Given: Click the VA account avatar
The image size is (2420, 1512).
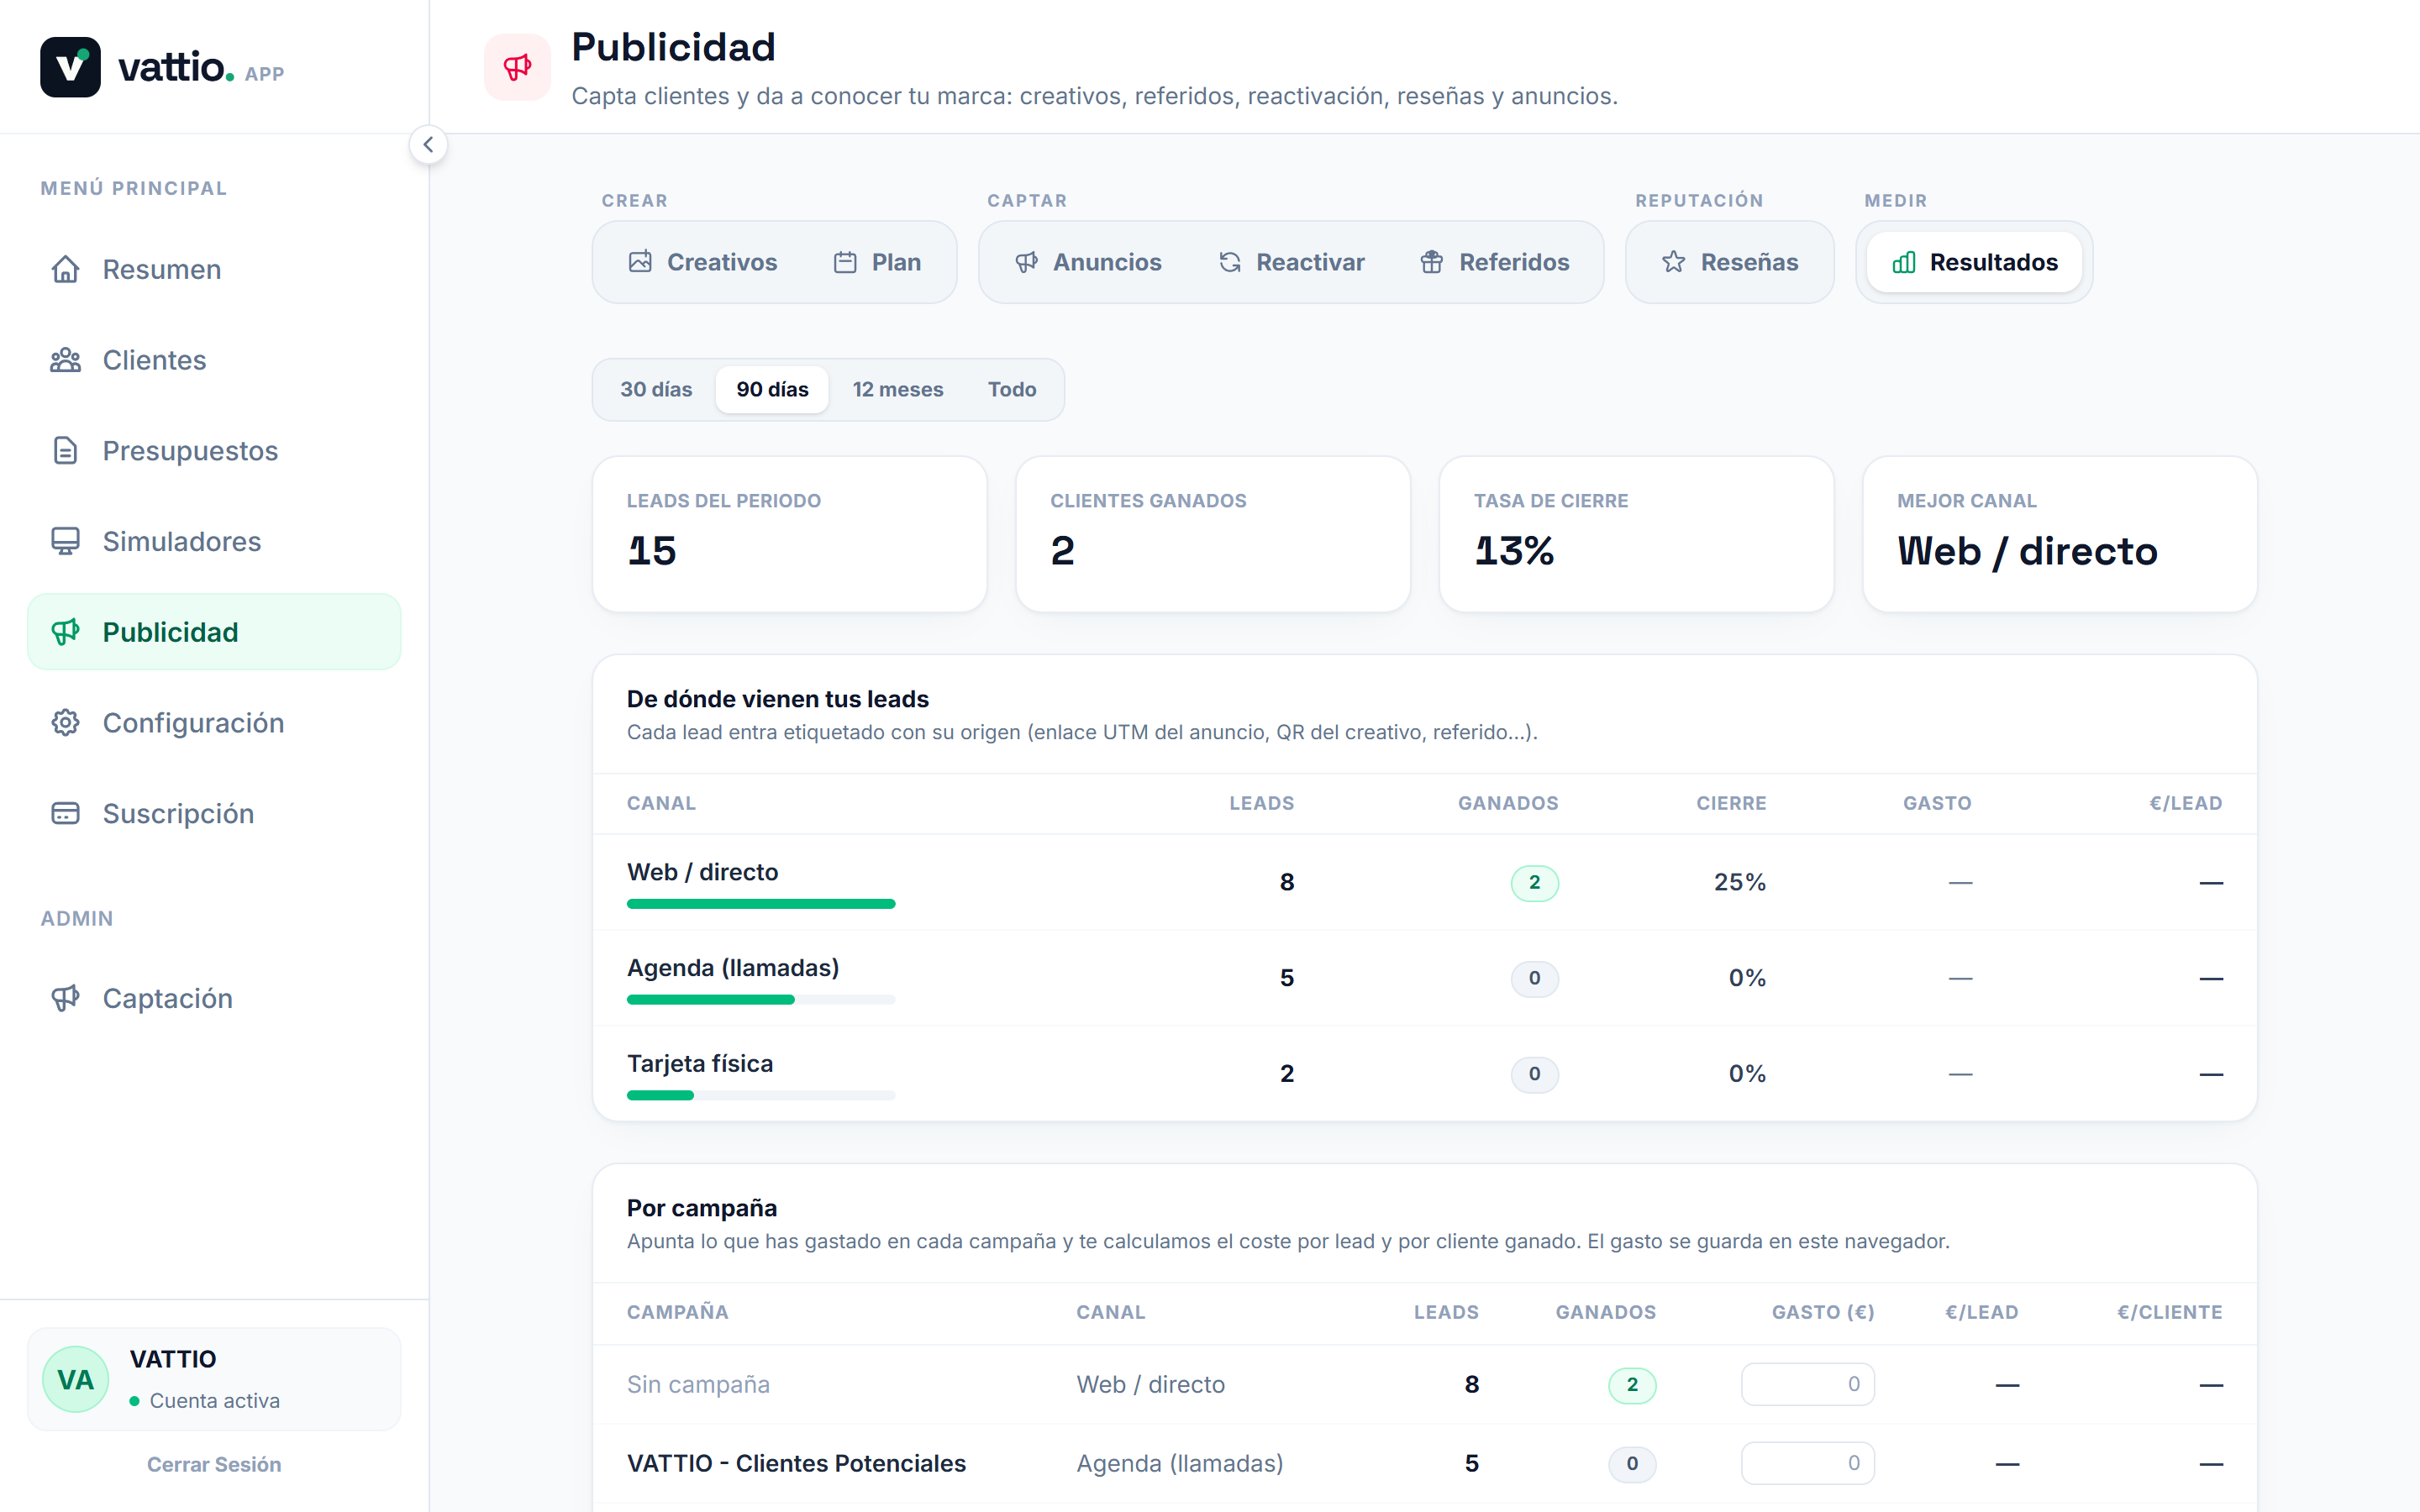Looking at the screenshot, I should point(75,1379).
